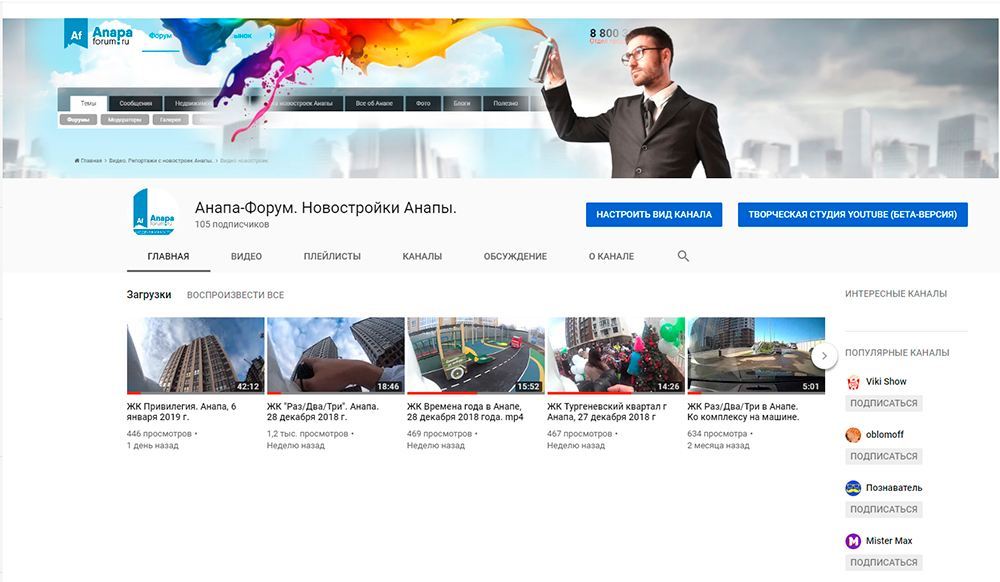Switch to the ВИДЕО tab
1000x582 pixels.
click(x=246, y=256)
